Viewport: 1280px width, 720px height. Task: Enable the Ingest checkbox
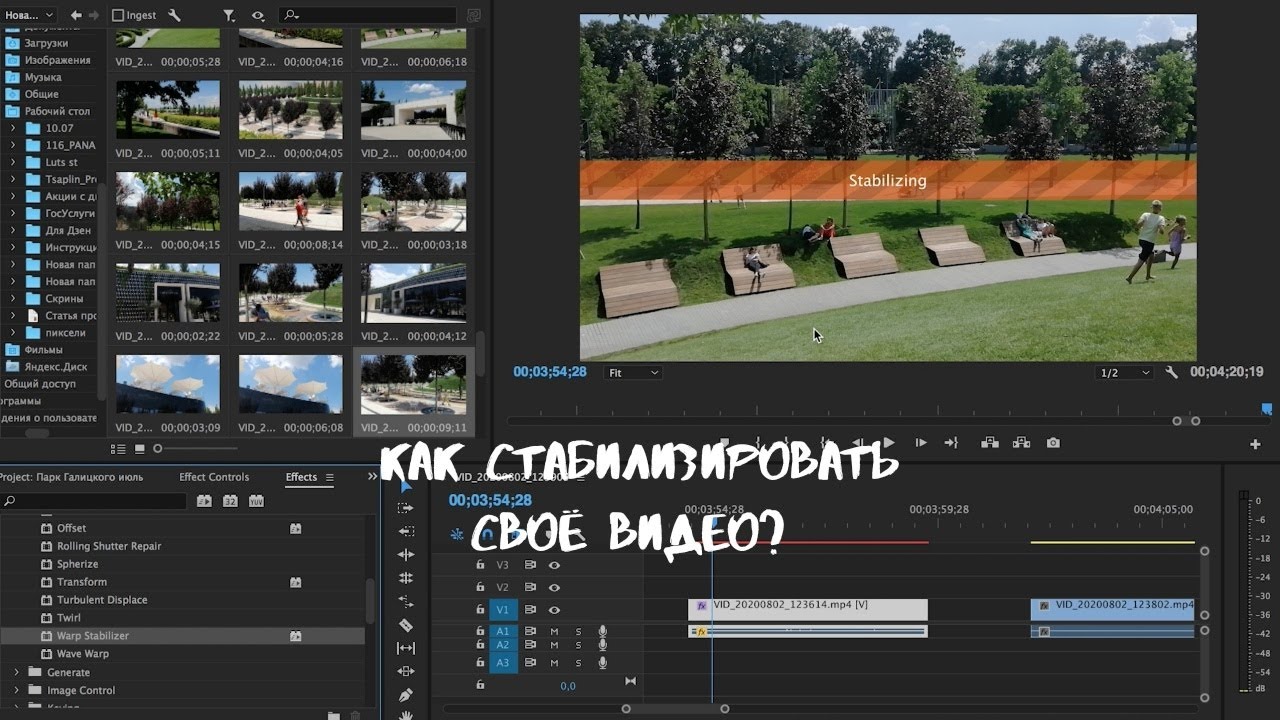pyautogui.click(x=118, y=15)
